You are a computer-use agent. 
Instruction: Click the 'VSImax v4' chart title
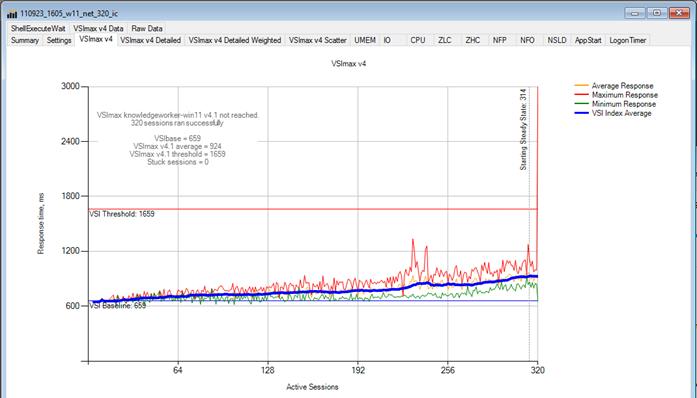348,64
